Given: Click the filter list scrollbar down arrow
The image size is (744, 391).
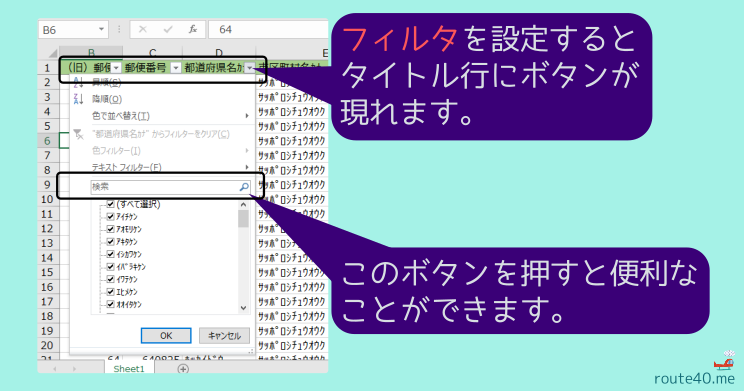Looking at the screenshot, I should coord(243,308).
